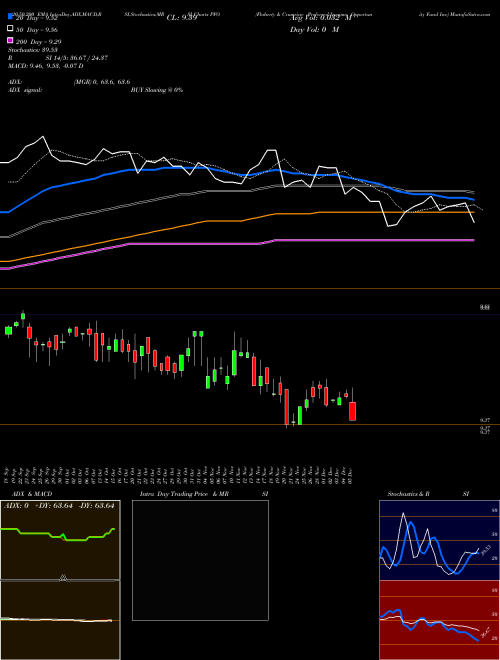Click the white 50 Day legend swatch
Screen dimensions: 500x660
coord(10,29)
